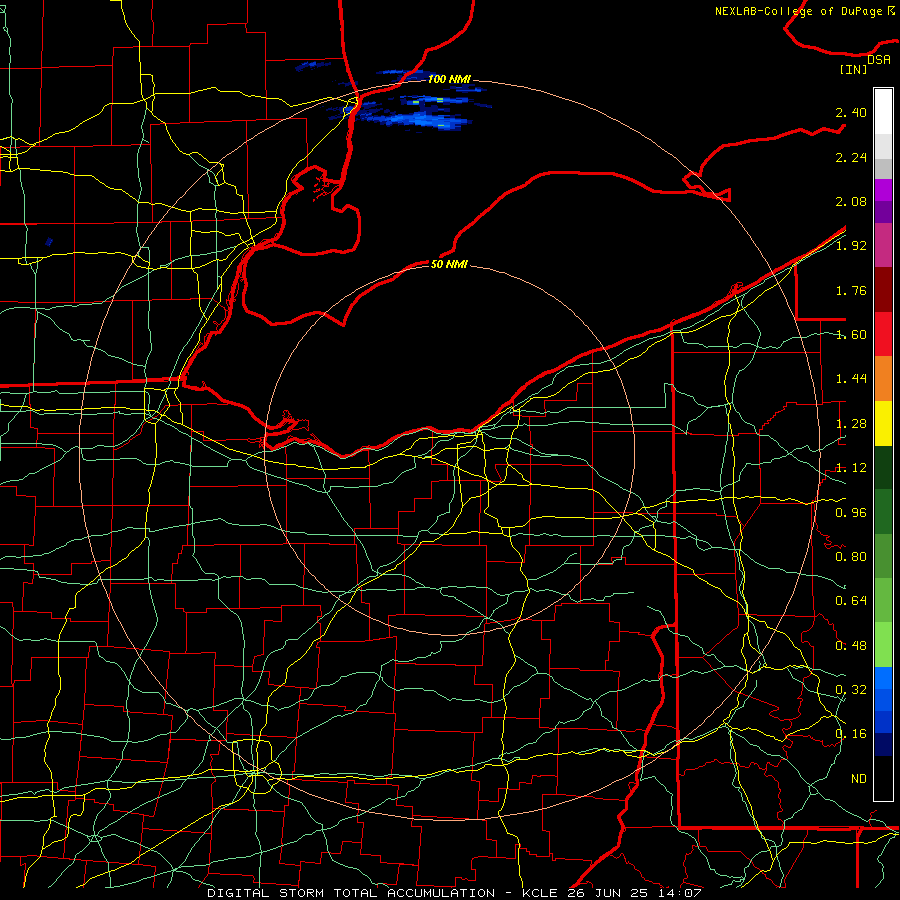900x900 pixels.
Task: Select the 1.12 scale value
Action: (851, 468)
